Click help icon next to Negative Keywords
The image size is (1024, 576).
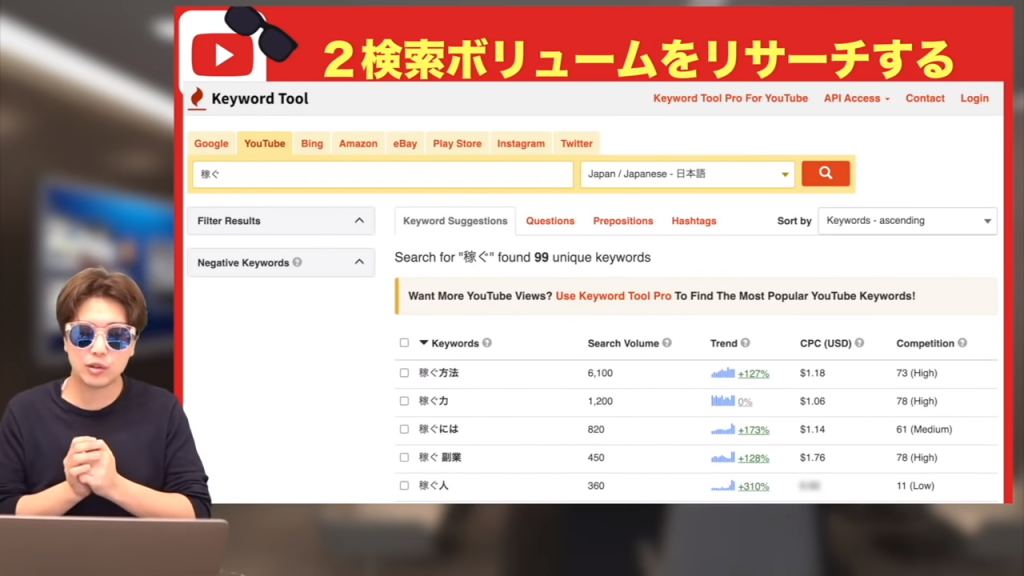point(297,262)
